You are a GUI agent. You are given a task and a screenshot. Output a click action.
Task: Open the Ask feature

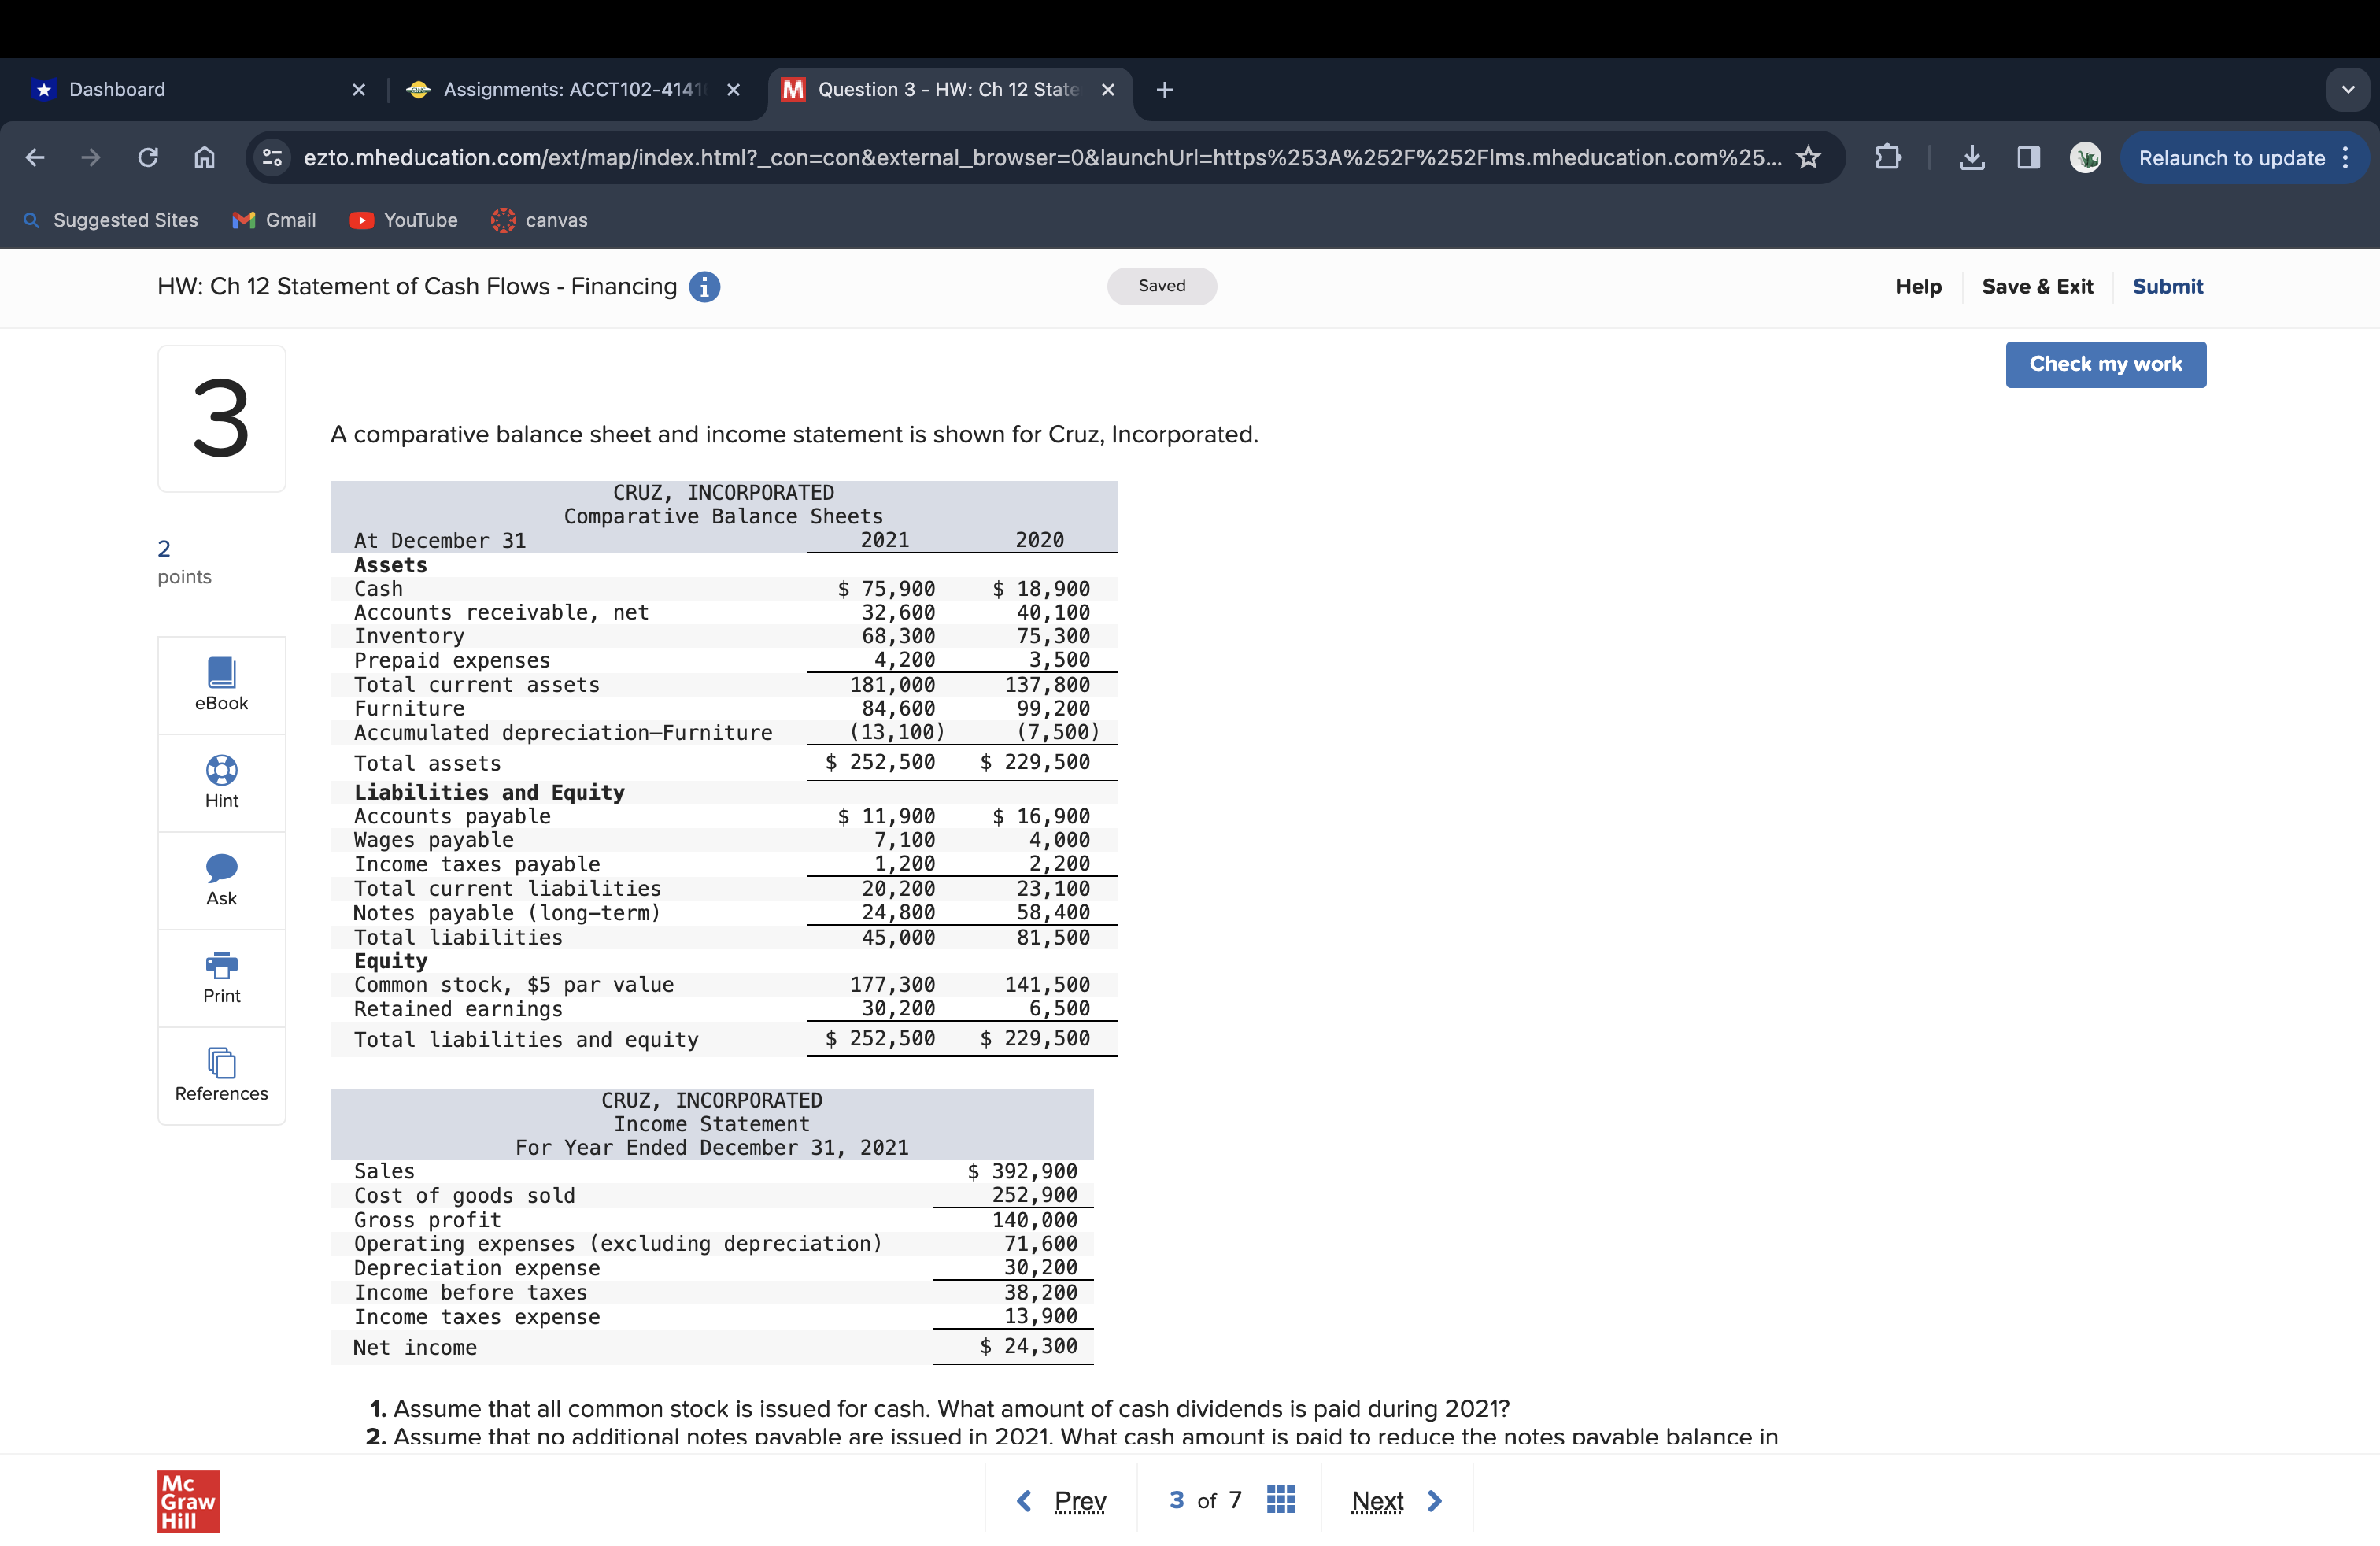pyautogui.click(x=221, y=869)
